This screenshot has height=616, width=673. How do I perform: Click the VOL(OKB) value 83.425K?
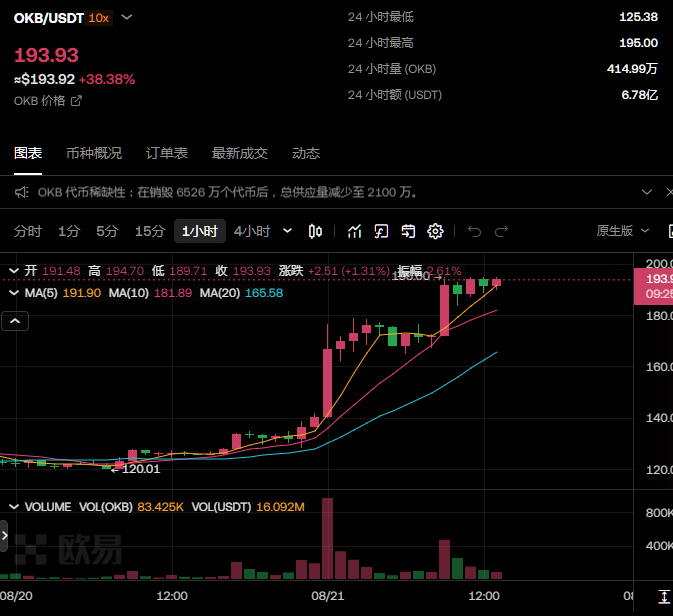161,507
